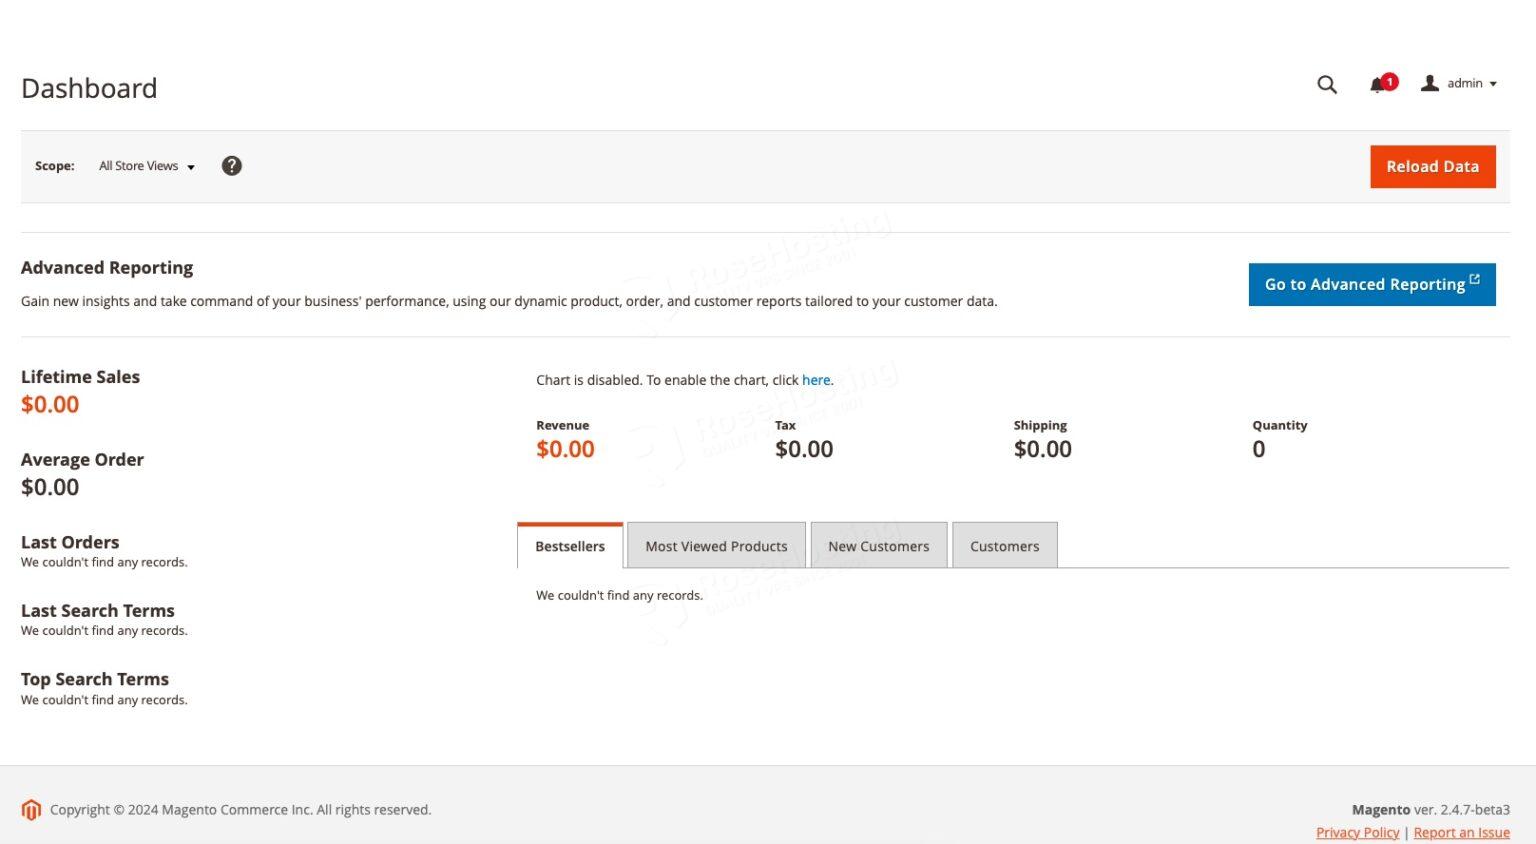Click the Lifetime Sales amount
This screenshot has width=1536, height=844.
(50, 404)
